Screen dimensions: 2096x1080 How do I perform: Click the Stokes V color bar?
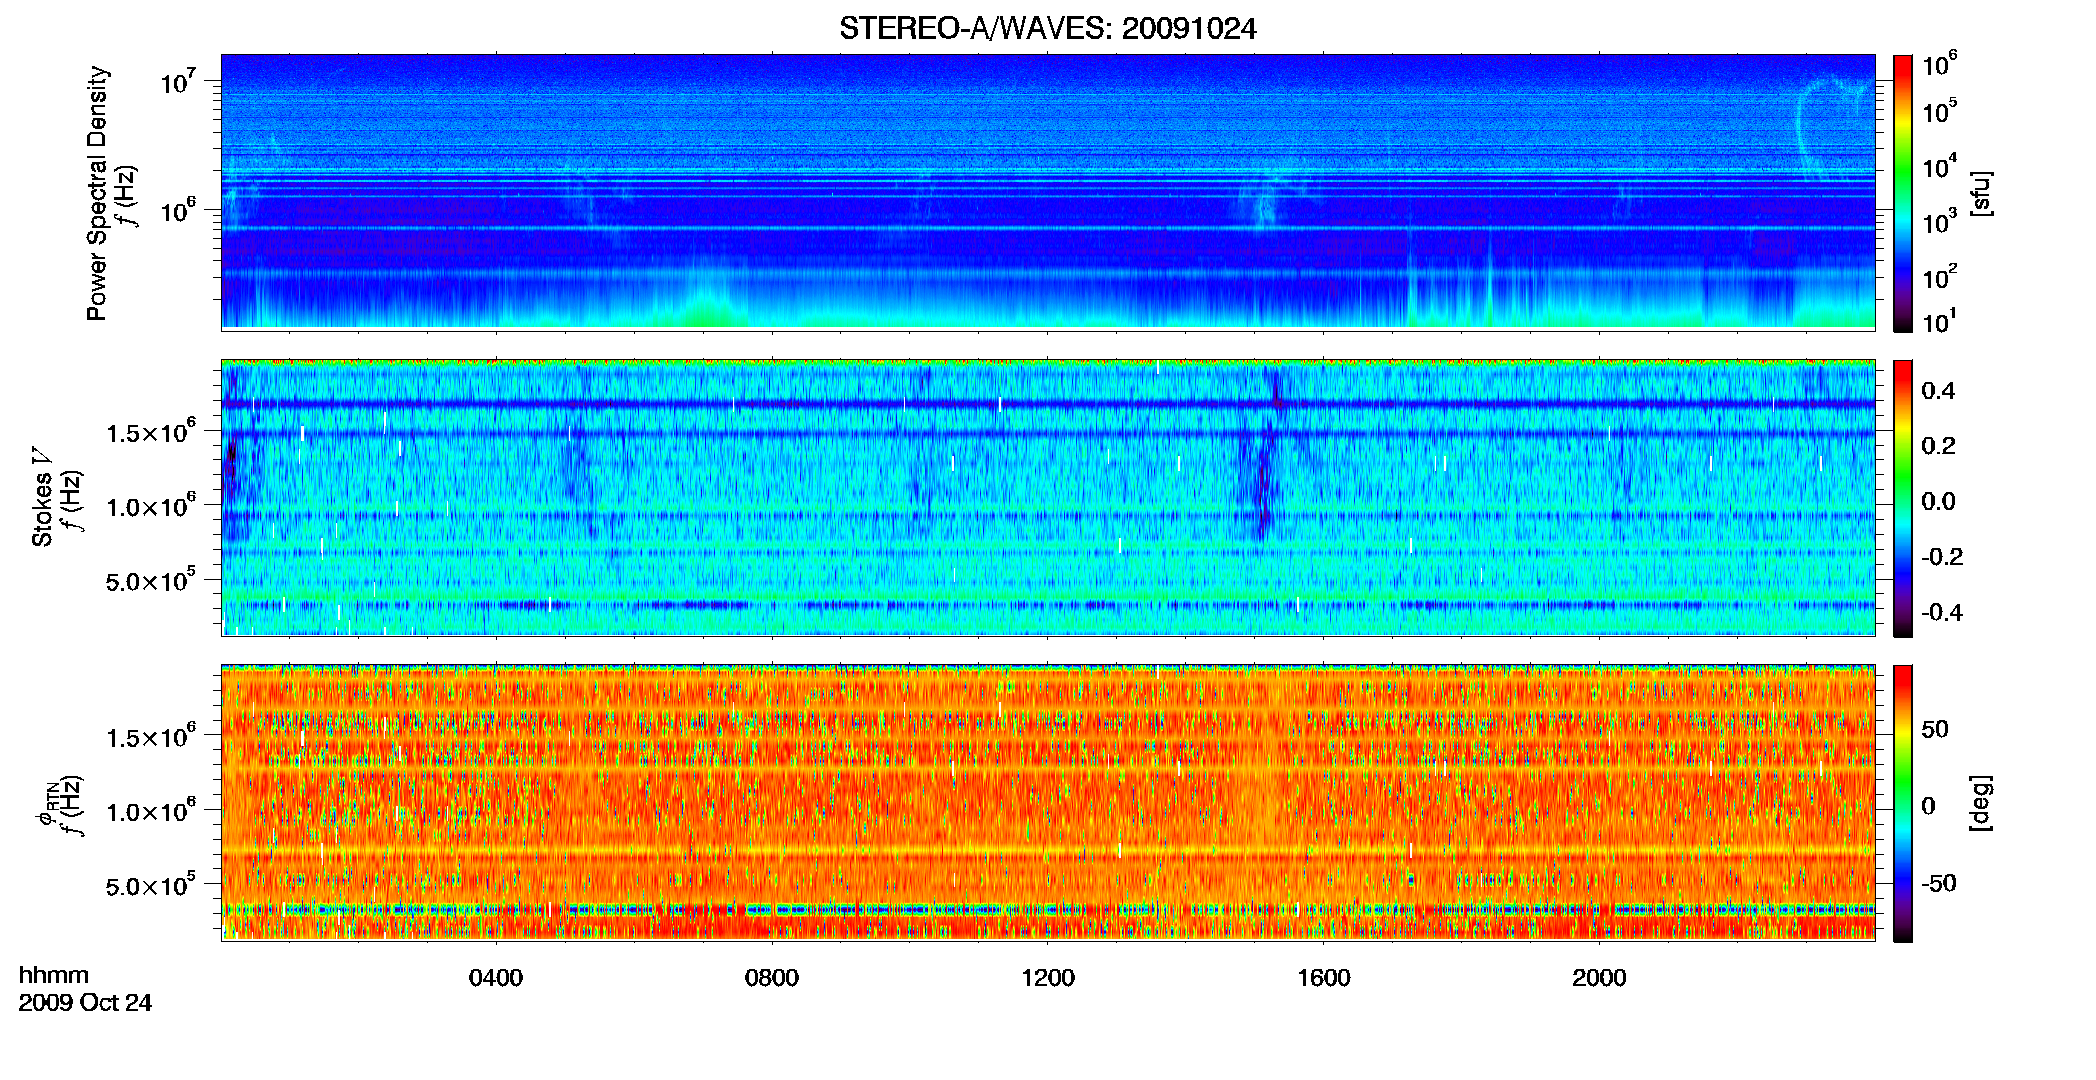[1903, 498]
